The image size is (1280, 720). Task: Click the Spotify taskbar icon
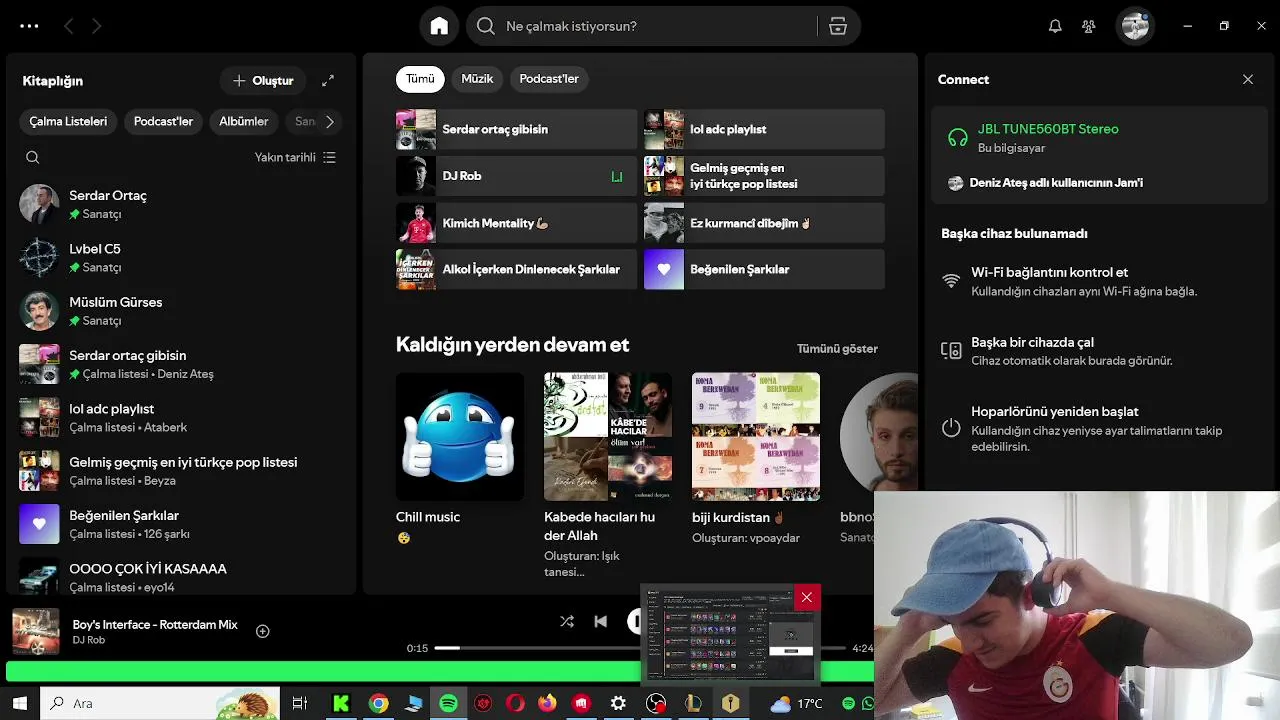[x=448, y=703]
